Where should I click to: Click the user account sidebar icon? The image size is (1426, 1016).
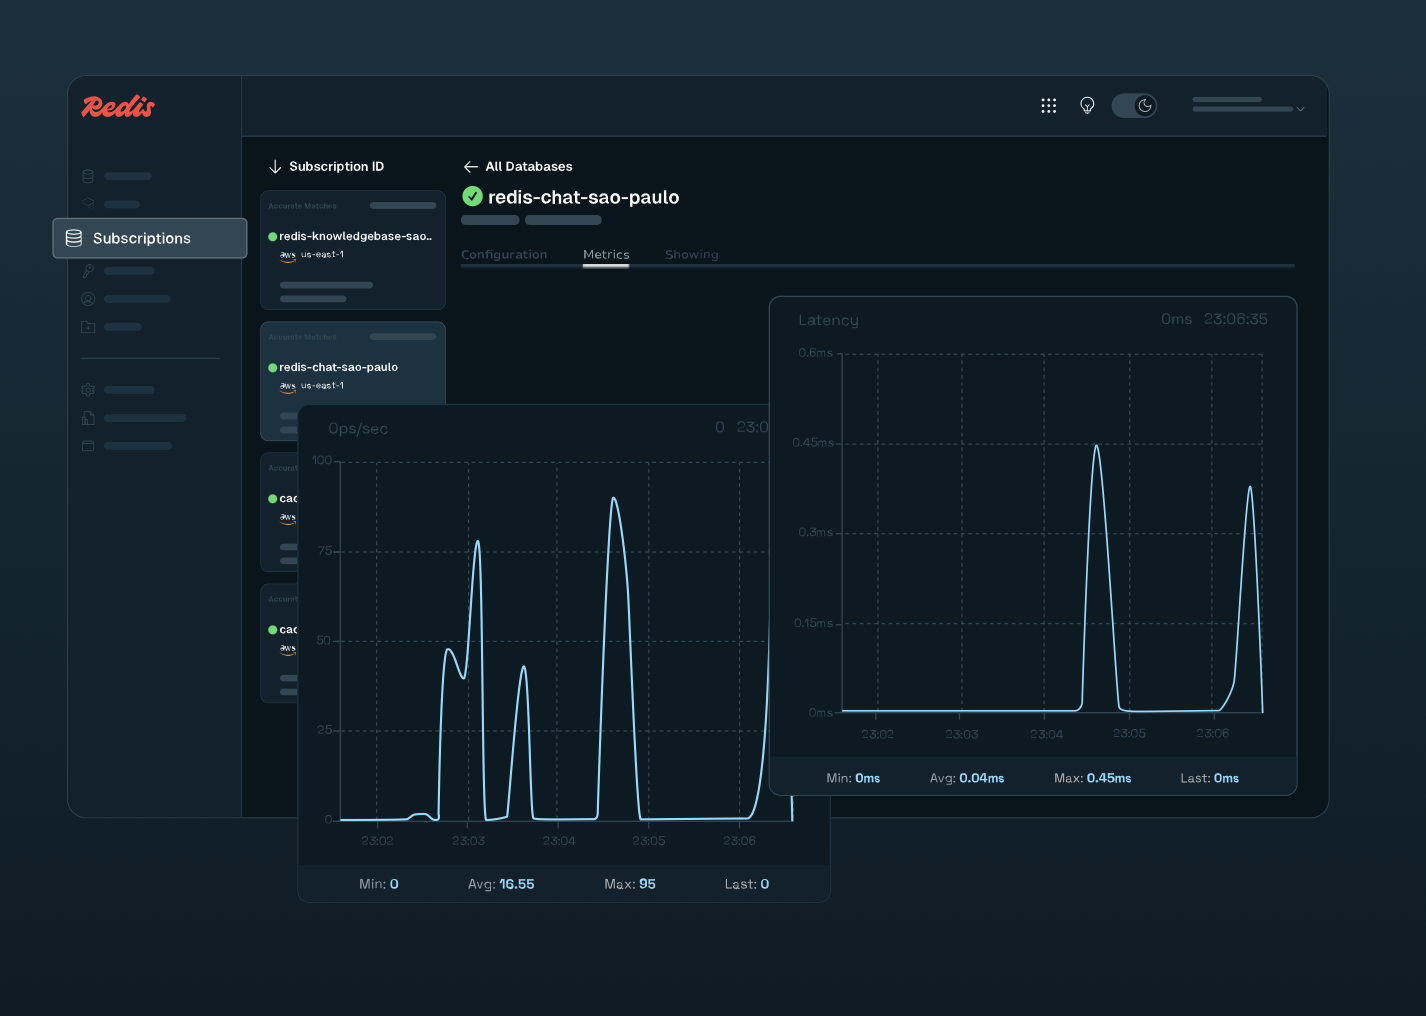[88, 299]
